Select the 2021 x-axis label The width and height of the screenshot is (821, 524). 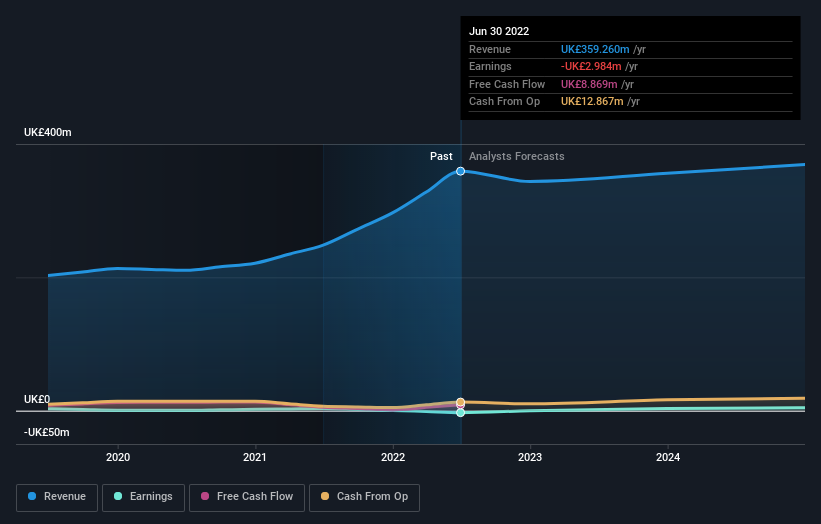click(254, 457)
